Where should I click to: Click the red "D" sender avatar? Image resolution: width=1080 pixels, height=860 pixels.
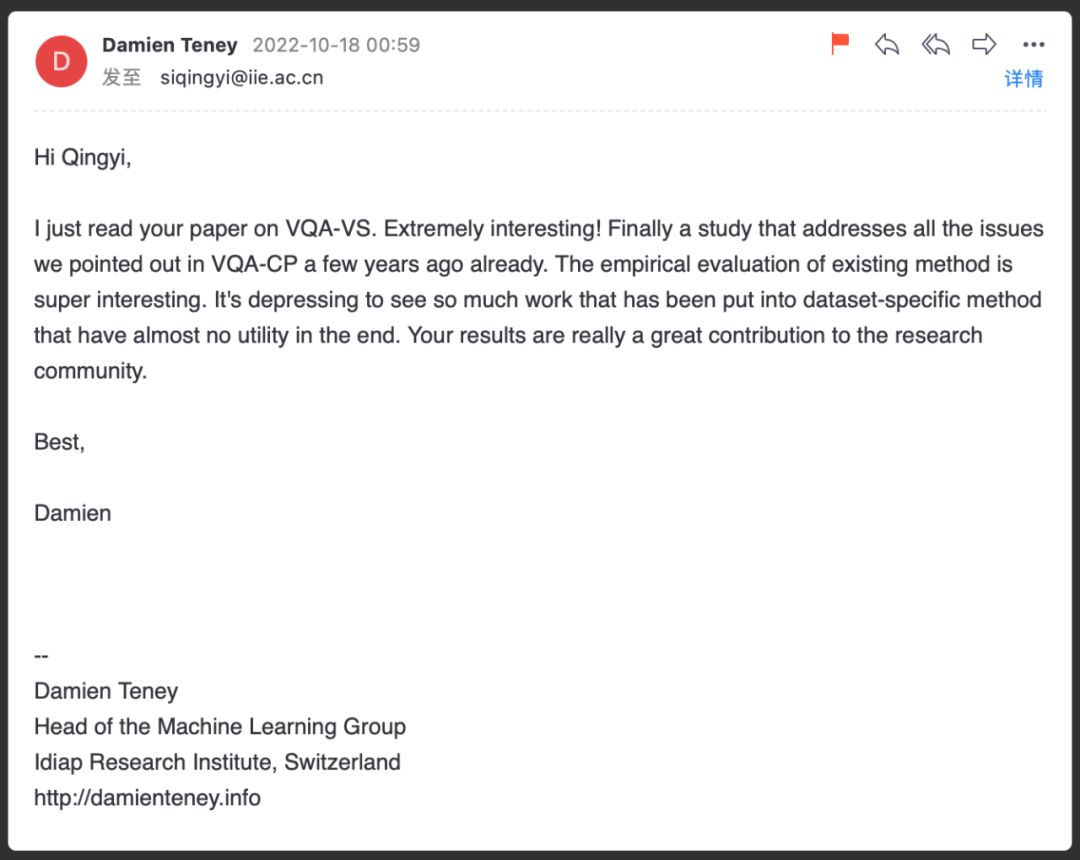[61, 61]
